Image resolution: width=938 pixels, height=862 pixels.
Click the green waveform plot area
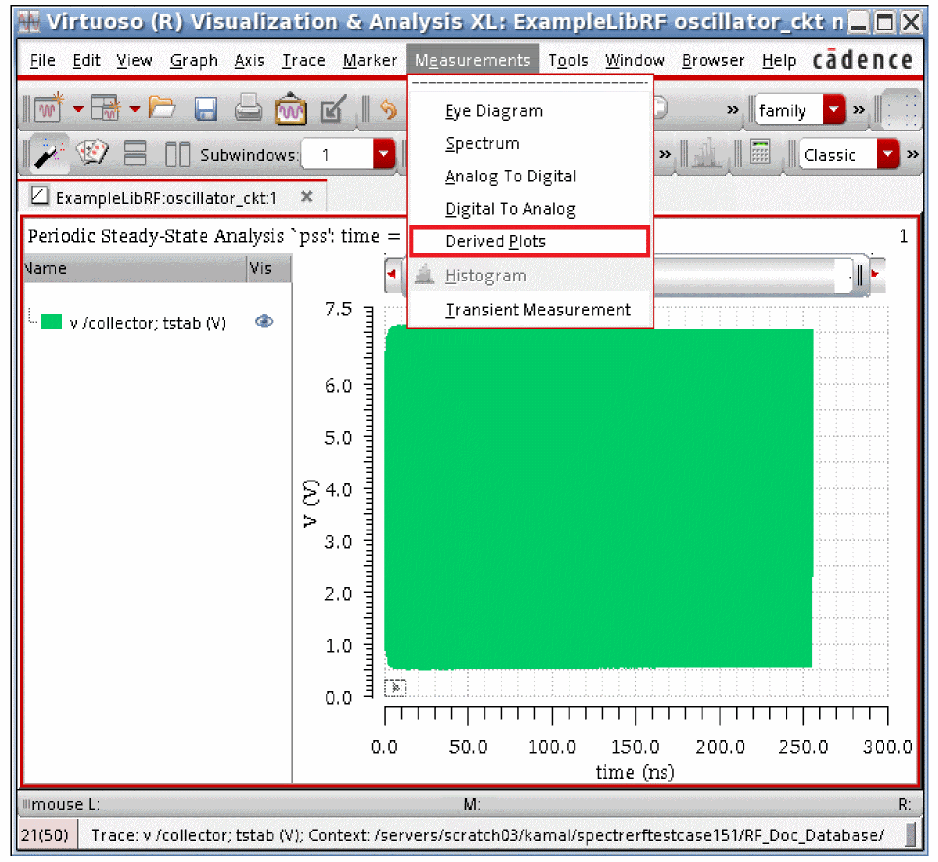click(x=598, y=498)
